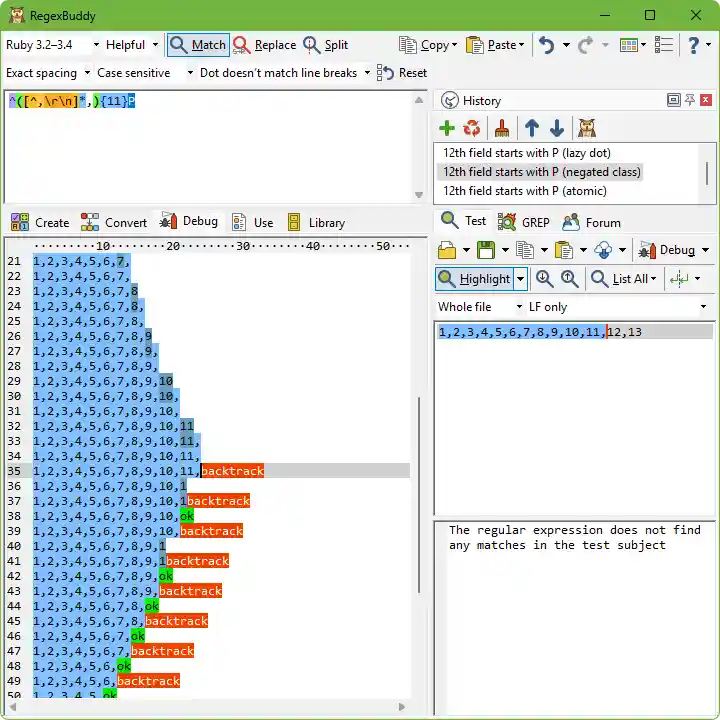This screenshot has height=720, width=720.
Task: Click the Find Previous magnifier icon
Action: [569, 279]
